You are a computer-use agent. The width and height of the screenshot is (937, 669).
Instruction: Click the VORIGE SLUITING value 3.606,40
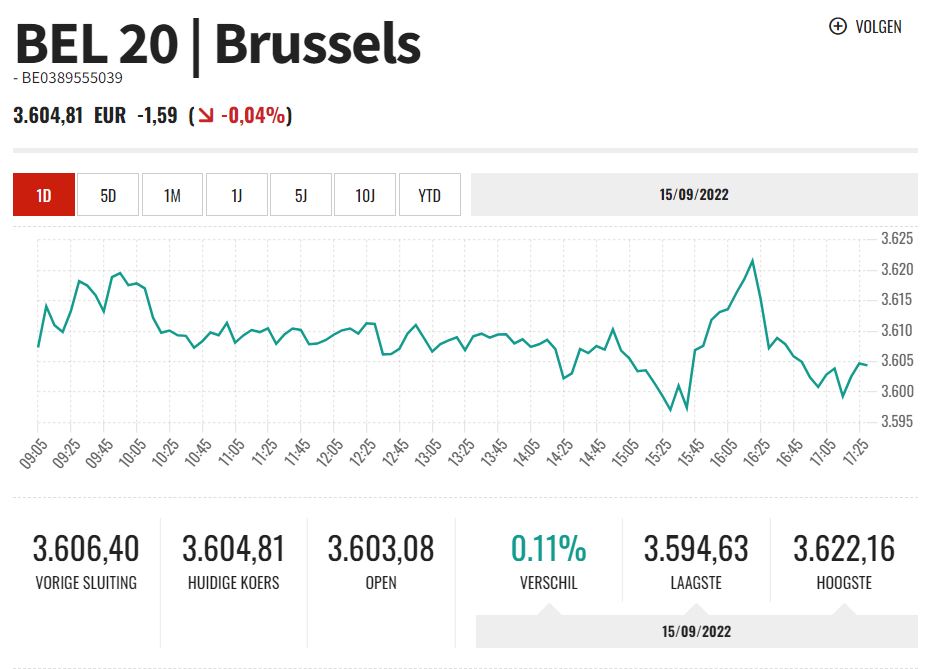coord(86,549)
